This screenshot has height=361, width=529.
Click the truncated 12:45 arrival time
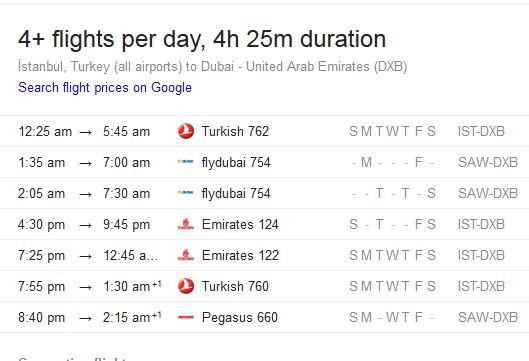click(x=131, y=255)
